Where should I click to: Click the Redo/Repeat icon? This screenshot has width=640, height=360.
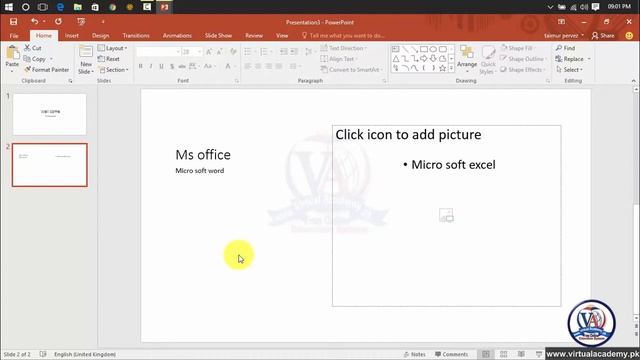58,22
